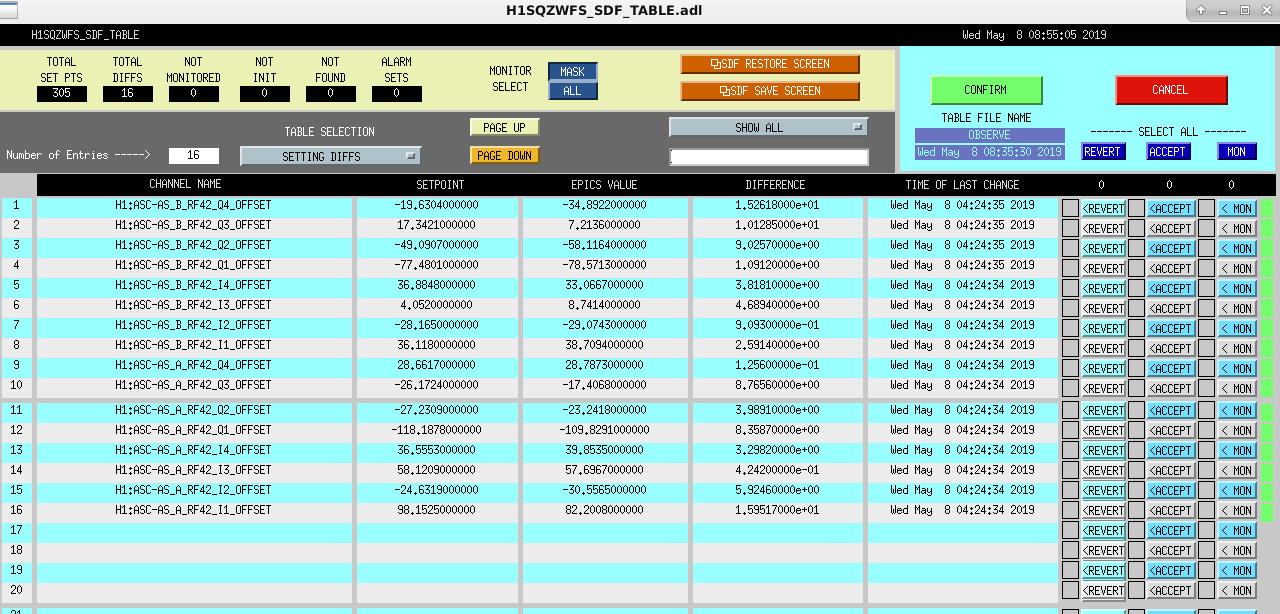1280x614 pixels.
Task: Click the red CANCEL button
Action: [x=1170, y=90]
